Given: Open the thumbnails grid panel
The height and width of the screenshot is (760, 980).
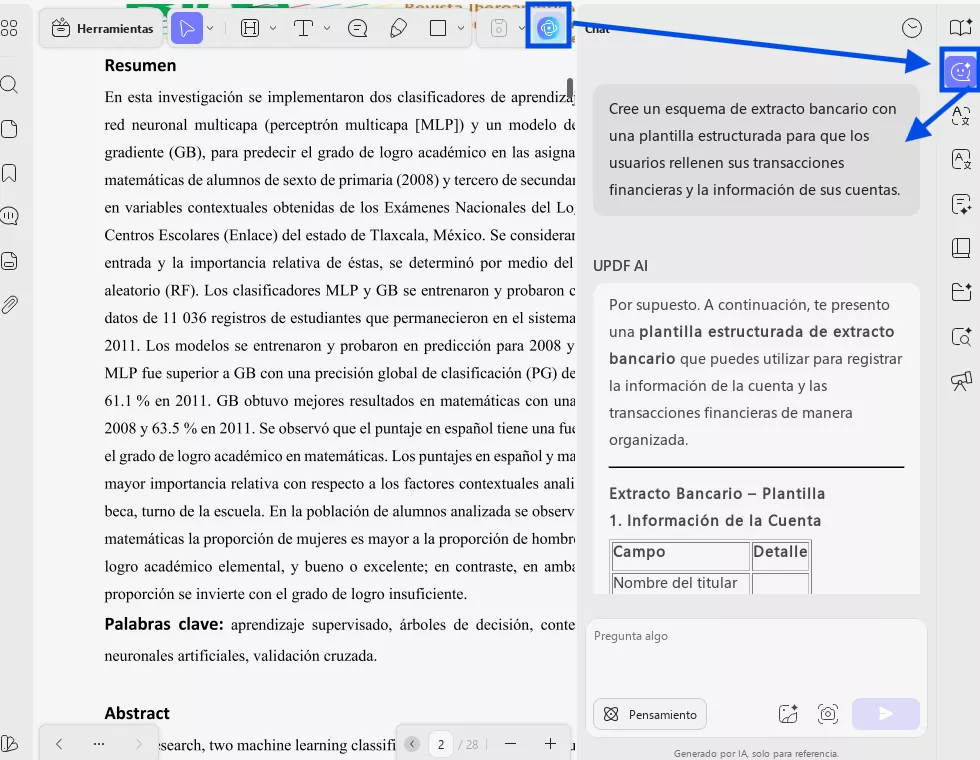Looking at the screenshot, I should (9, 28).
